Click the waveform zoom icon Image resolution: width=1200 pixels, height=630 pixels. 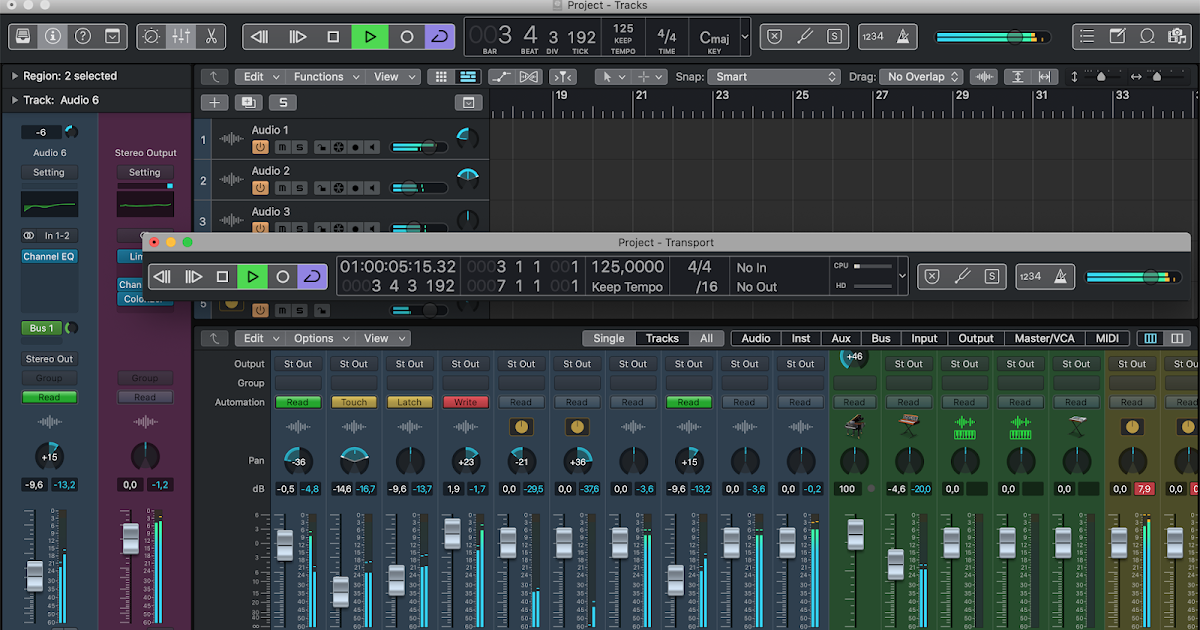[985, 77]
